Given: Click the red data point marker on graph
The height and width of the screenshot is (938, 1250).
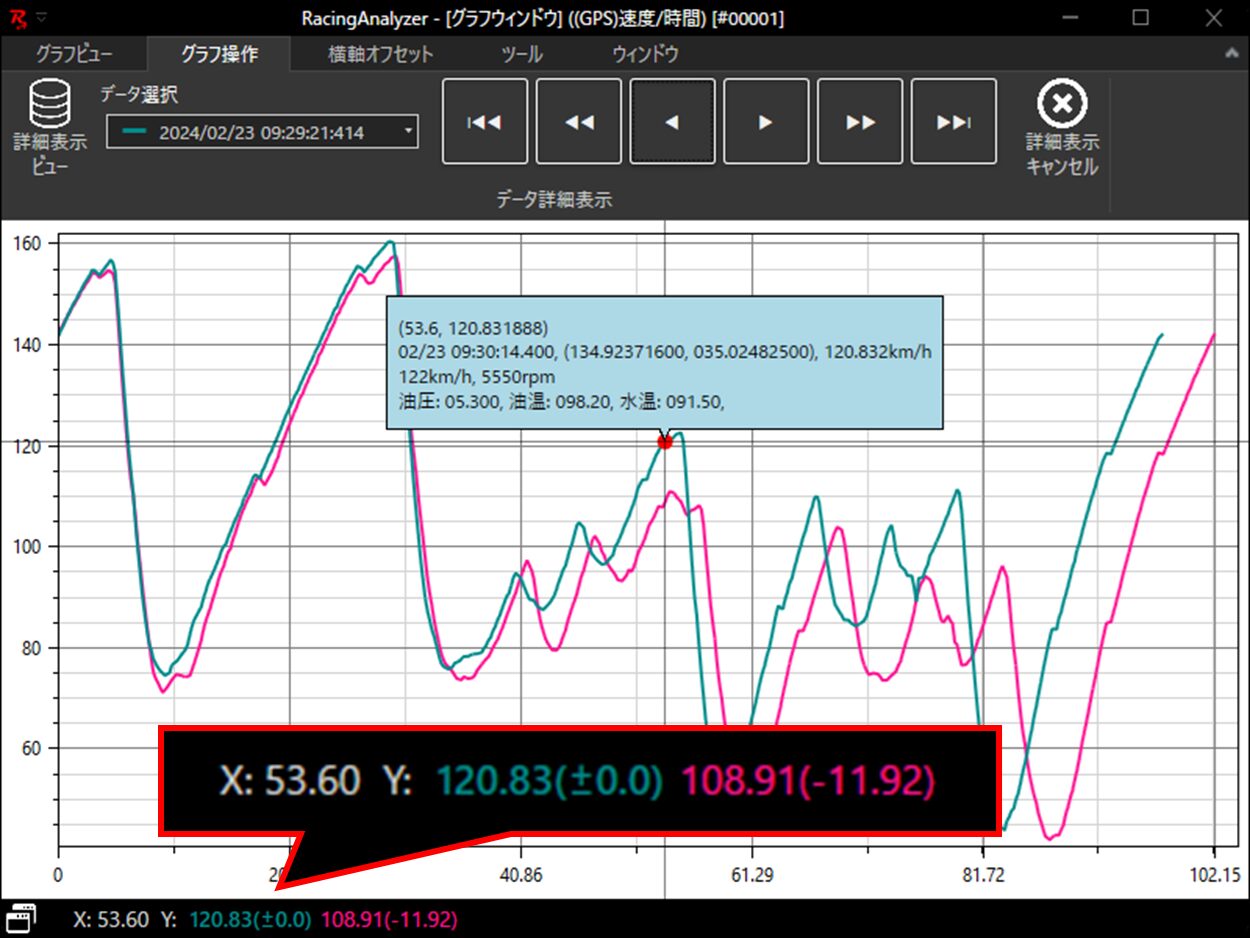Looking at the screenshot, I should click(x=665, y=441).
